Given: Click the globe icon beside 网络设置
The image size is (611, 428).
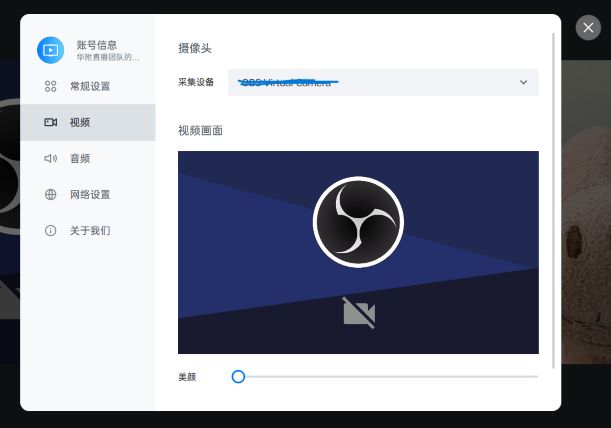Looking at the screenshot, I should click(50, 195).
